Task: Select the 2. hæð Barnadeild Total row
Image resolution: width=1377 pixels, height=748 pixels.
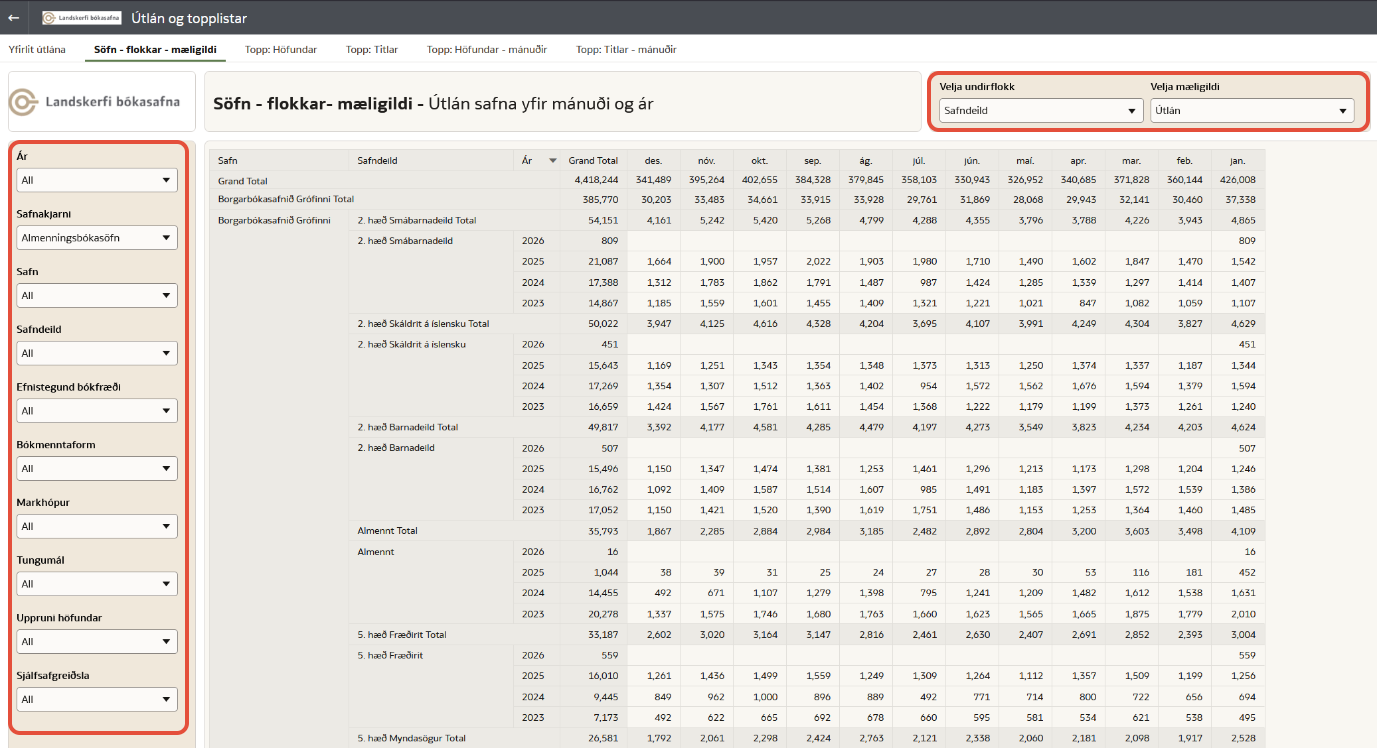Action: 408,427
